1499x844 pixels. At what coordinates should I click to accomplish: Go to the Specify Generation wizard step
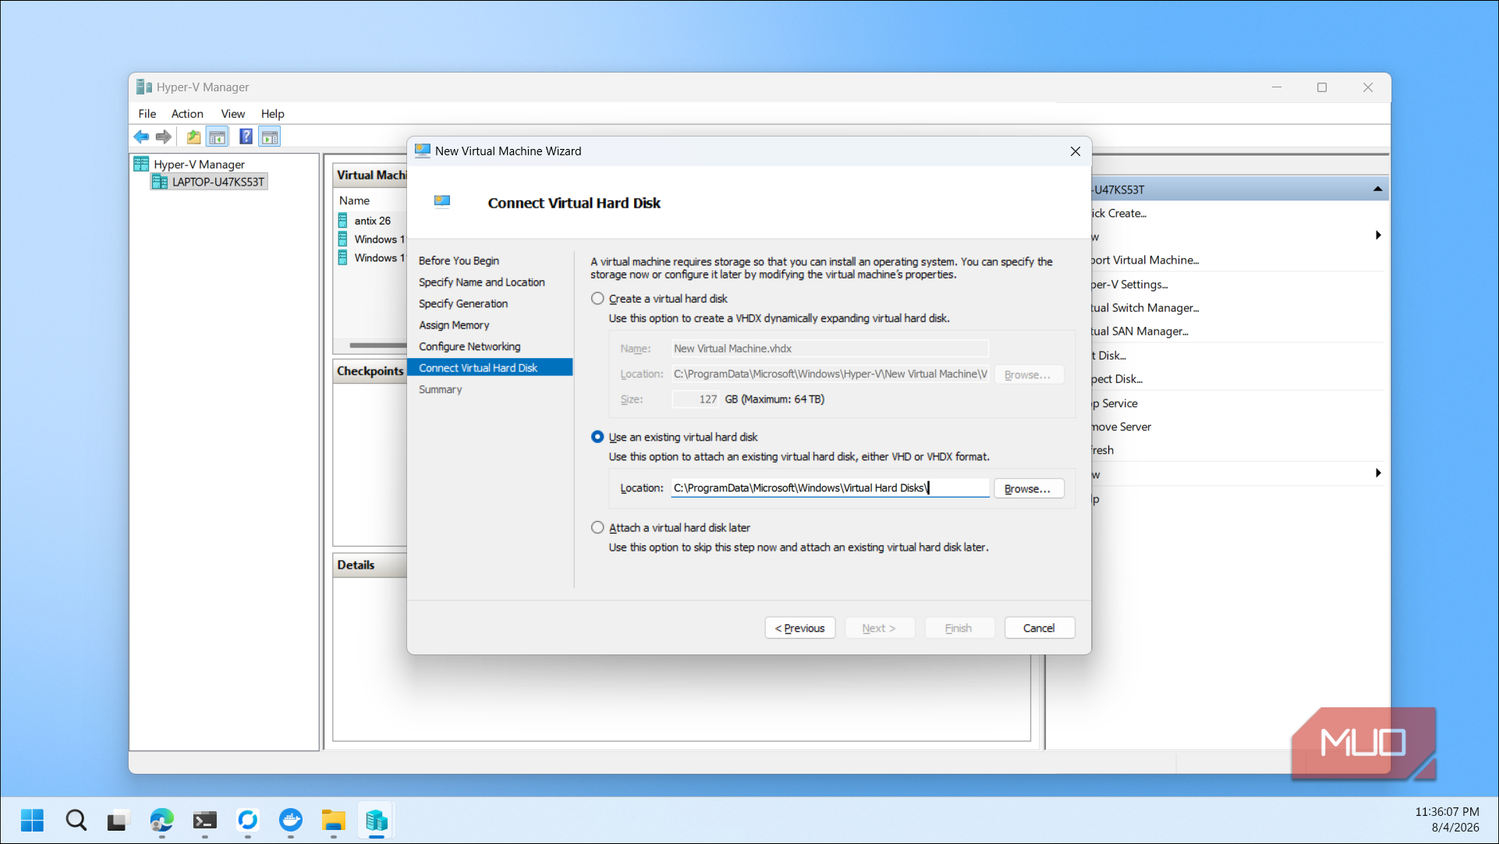pos(463,304)
